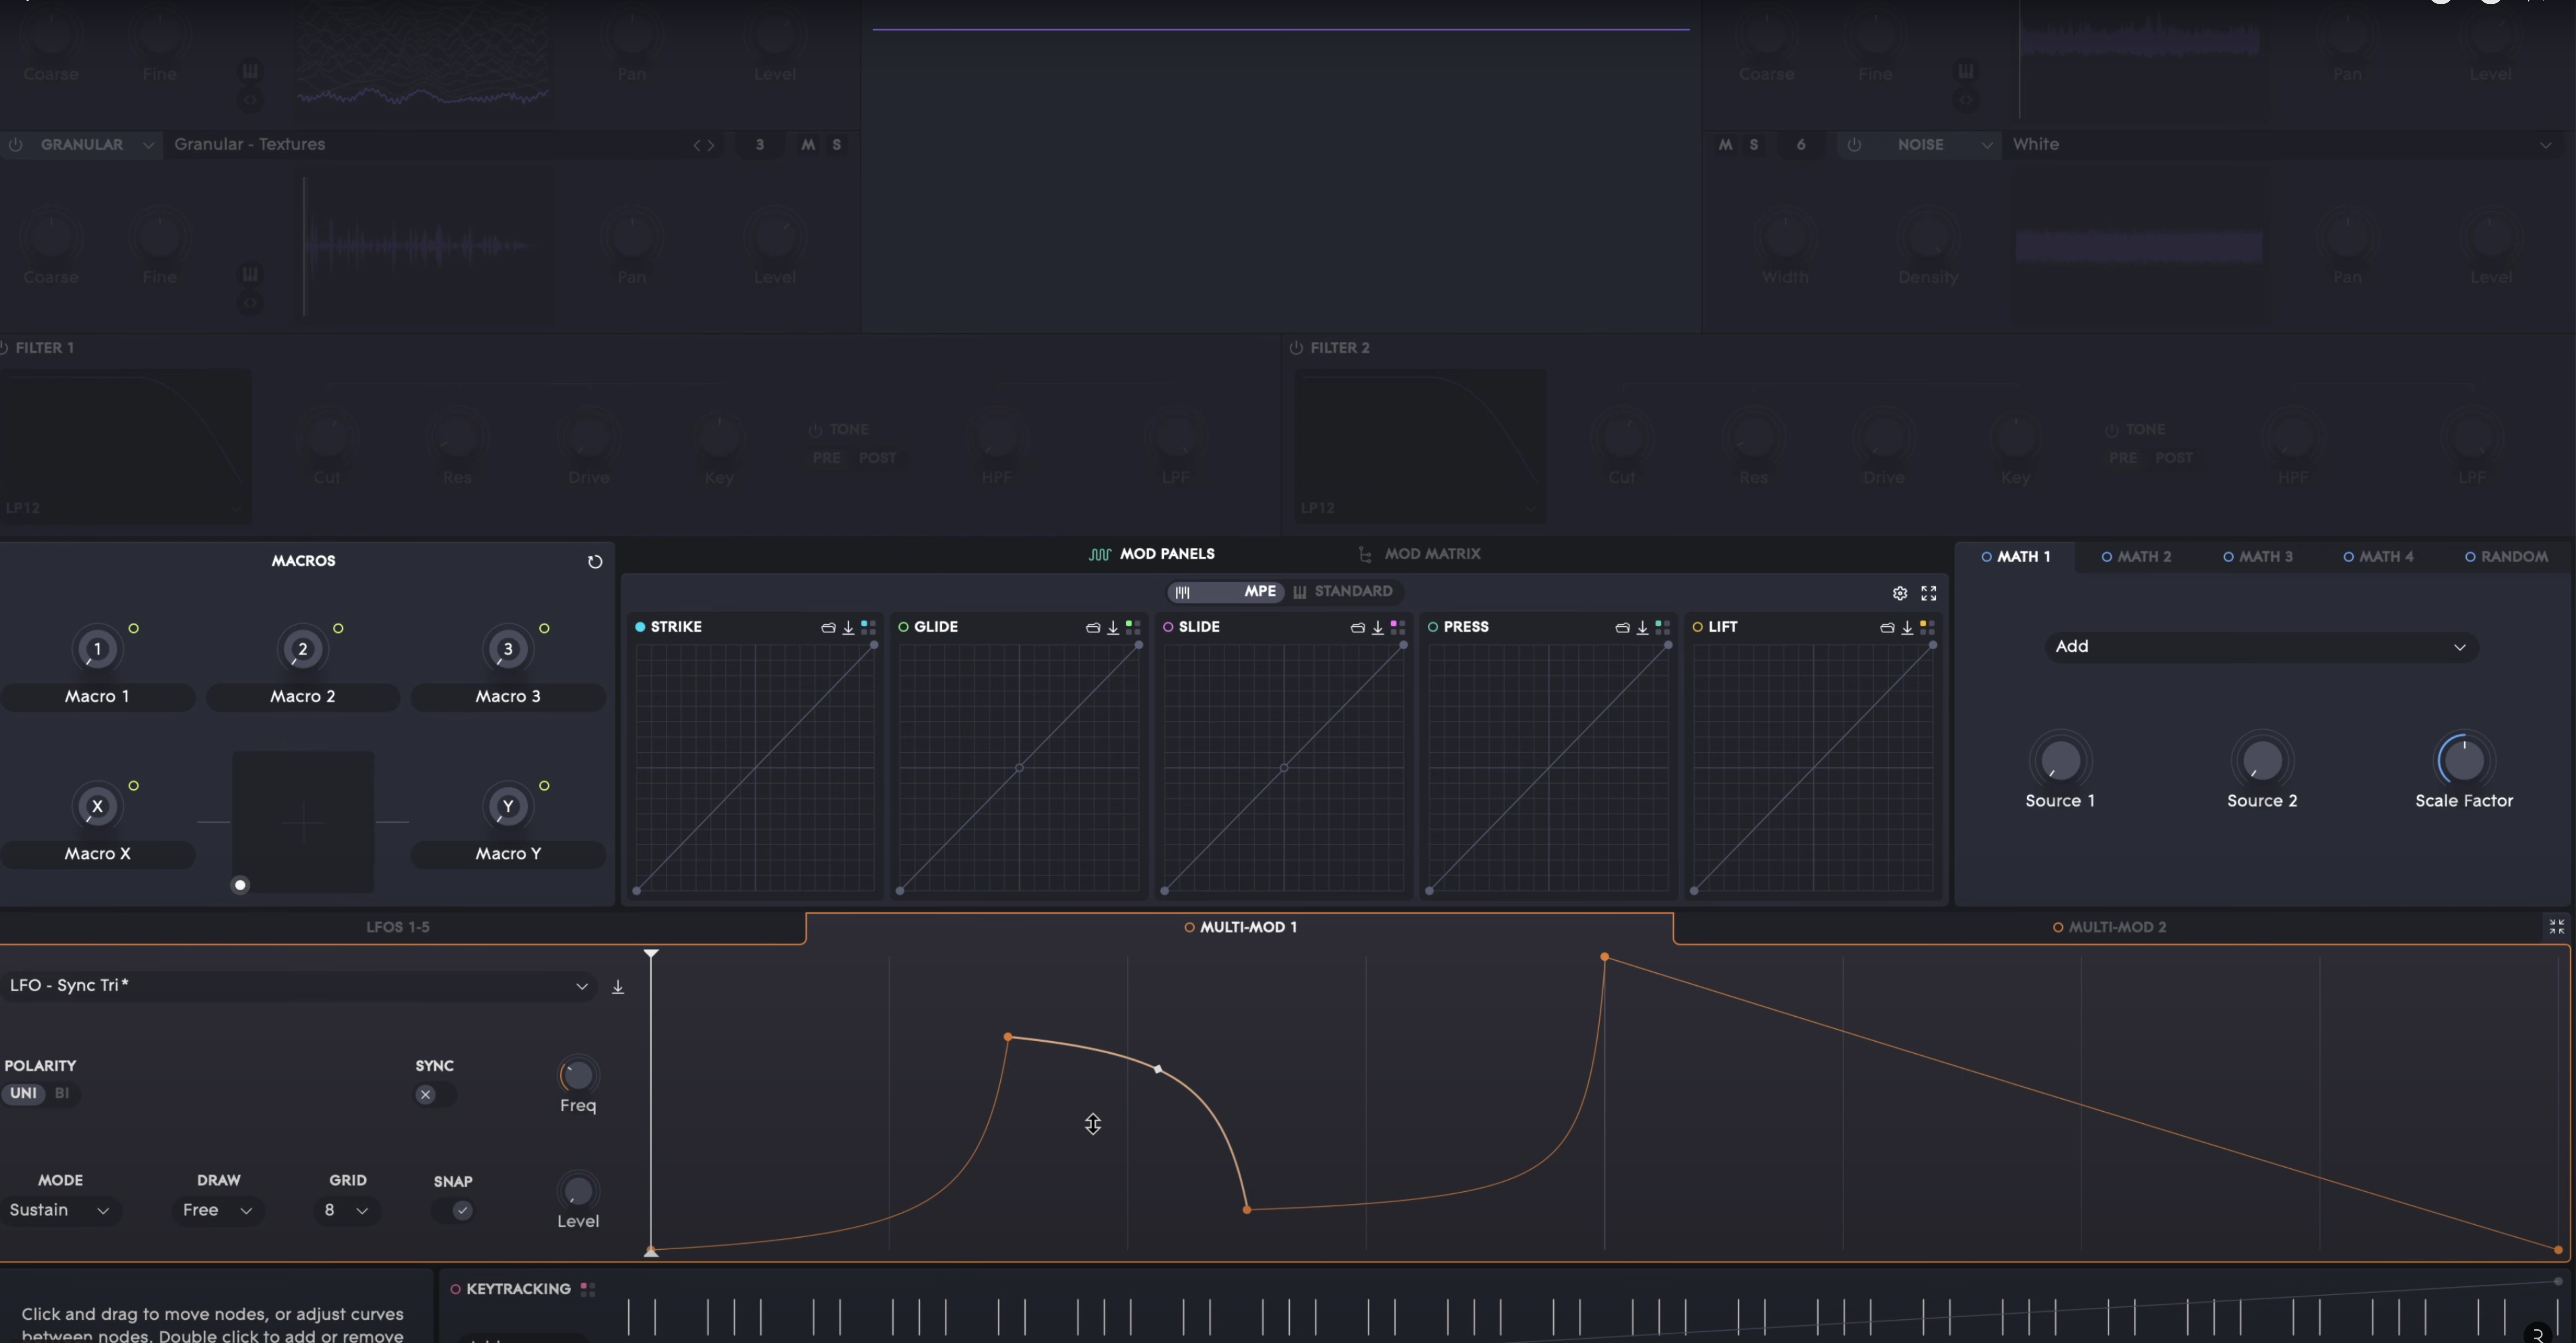Click the Scale Factor knob

point(2464,761)
